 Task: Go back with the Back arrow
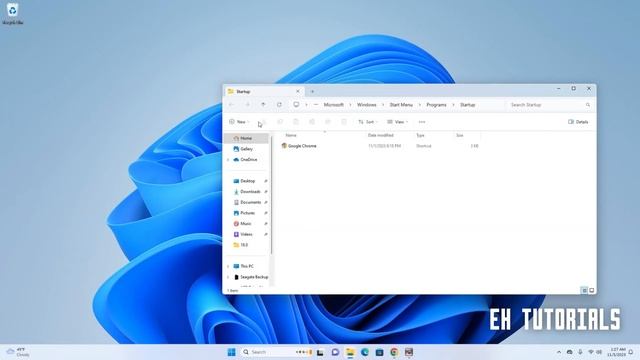[231, 104]
